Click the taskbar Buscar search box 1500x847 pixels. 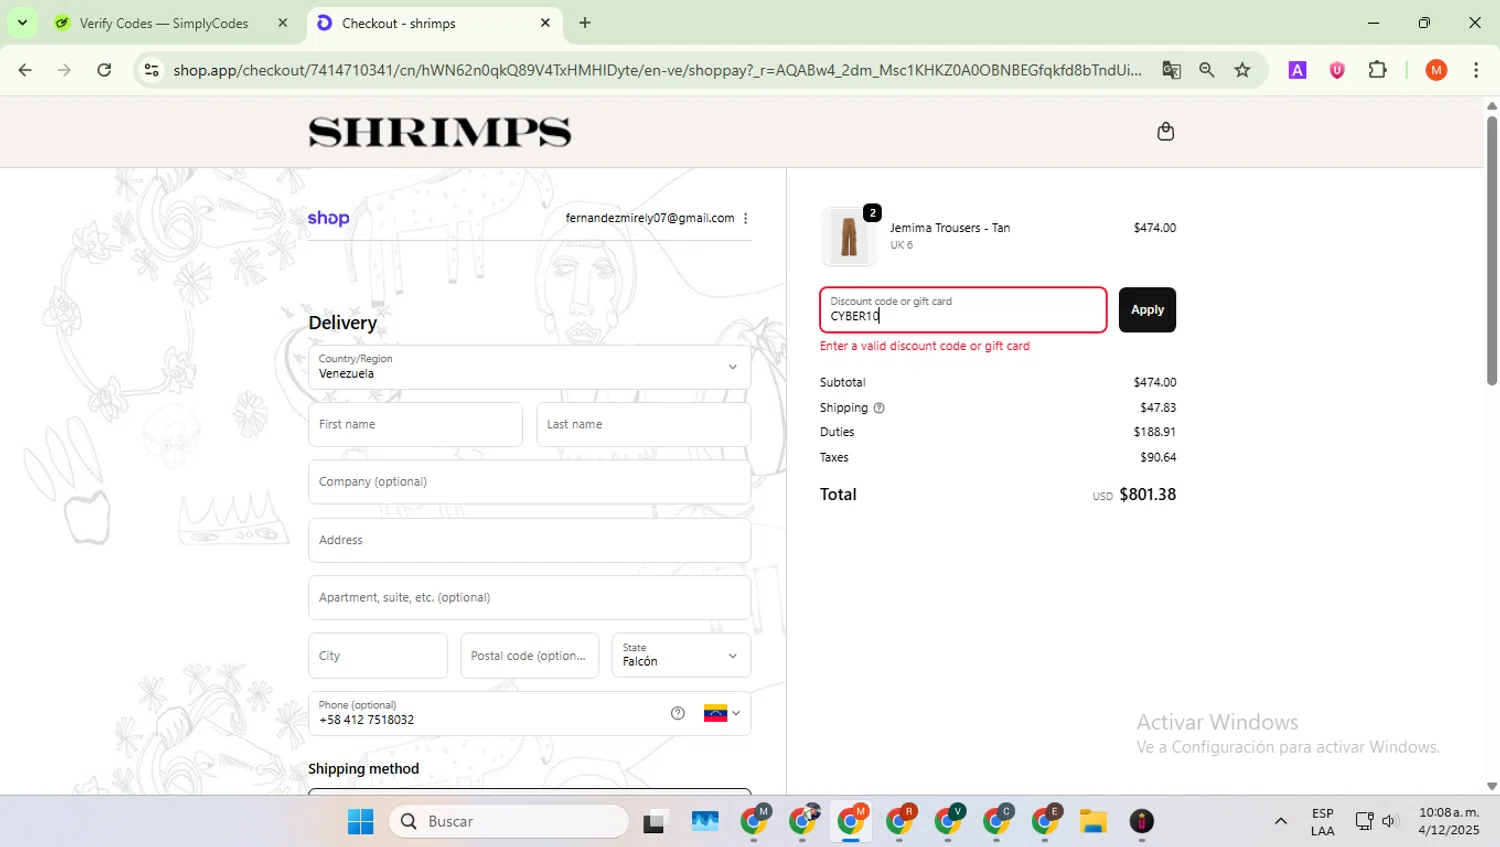[x=509, y=821]
